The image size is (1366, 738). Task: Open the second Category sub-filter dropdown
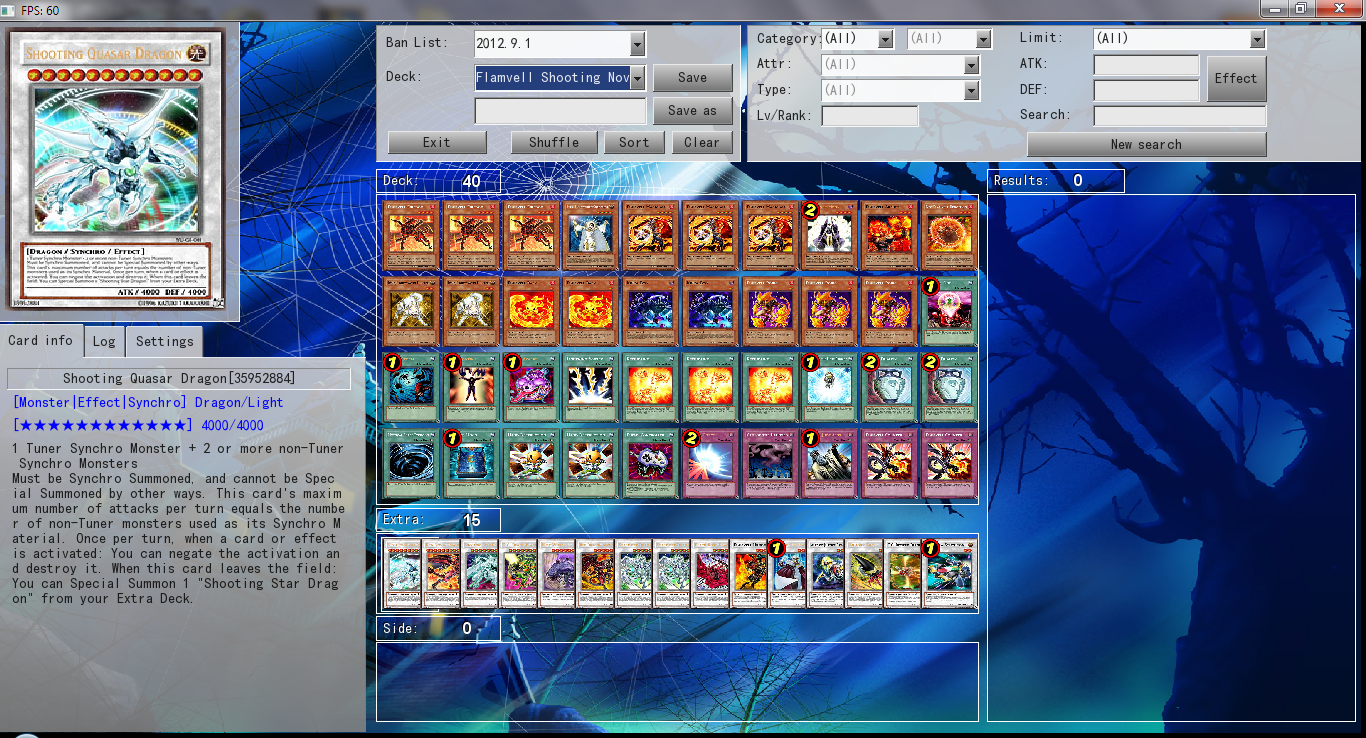[x=984, y=39]
